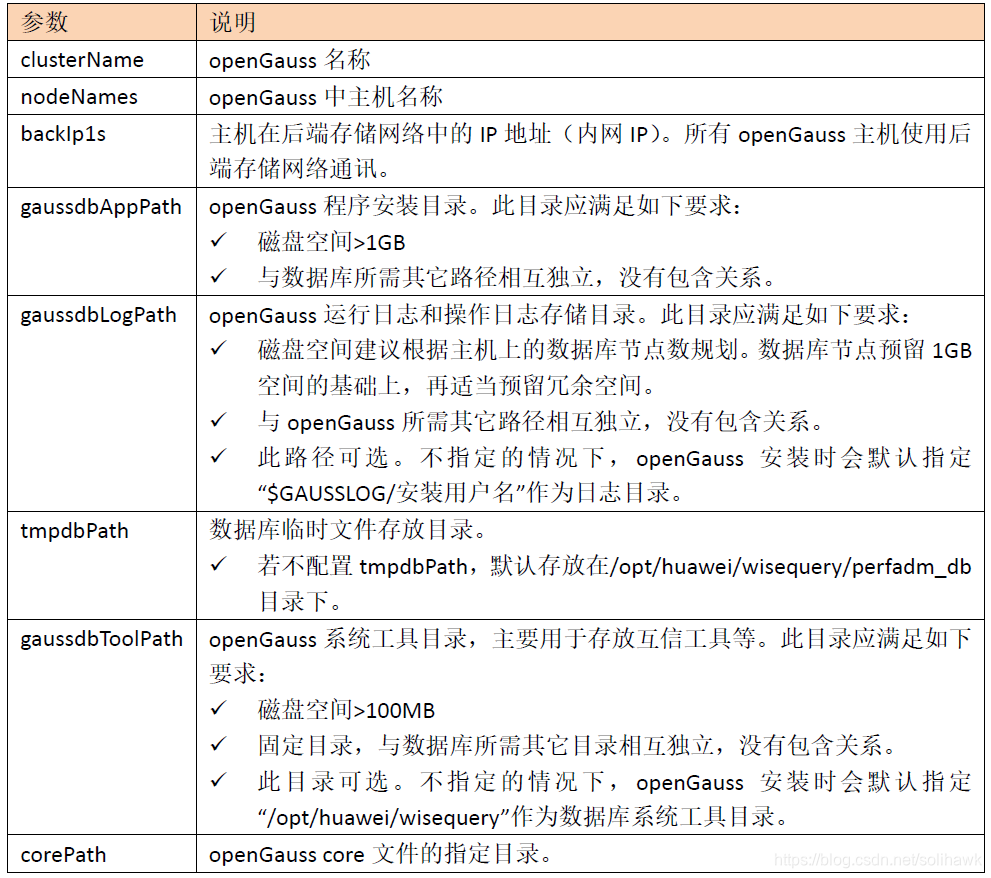Click the line '端存储网络通讯。'
Viewport: 991px width, 878px height.
point(300,169)
